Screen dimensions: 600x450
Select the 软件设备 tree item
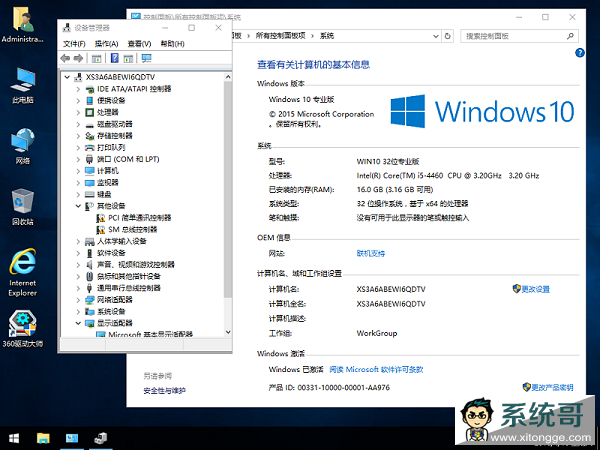[105, 253]
